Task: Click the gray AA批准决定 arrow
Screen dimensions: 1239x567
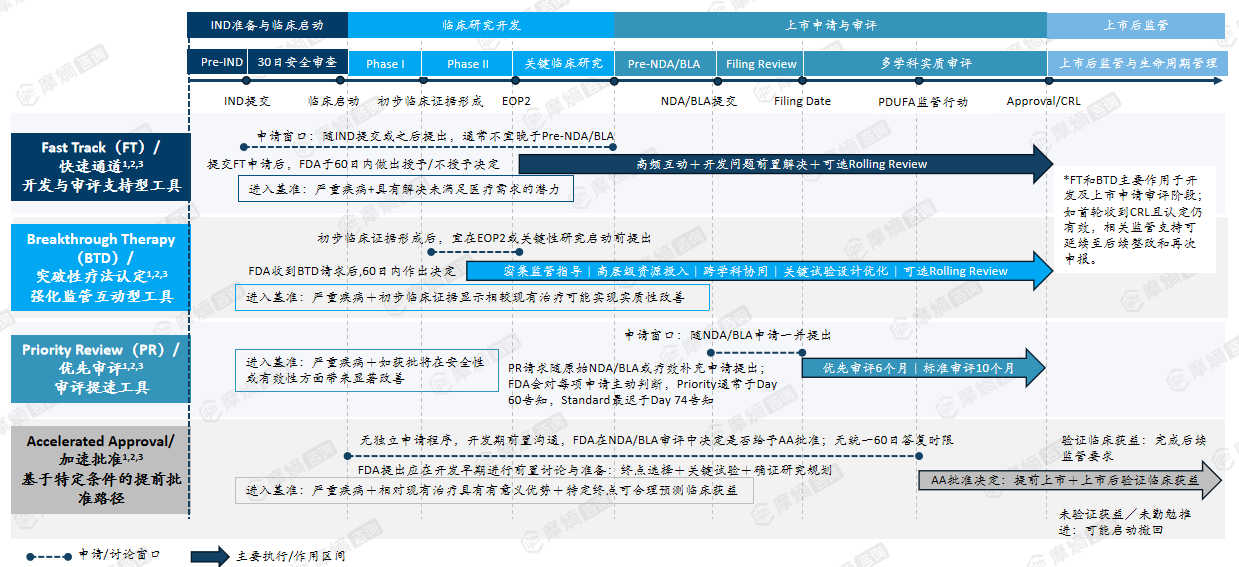Action: pos(1070,480)
